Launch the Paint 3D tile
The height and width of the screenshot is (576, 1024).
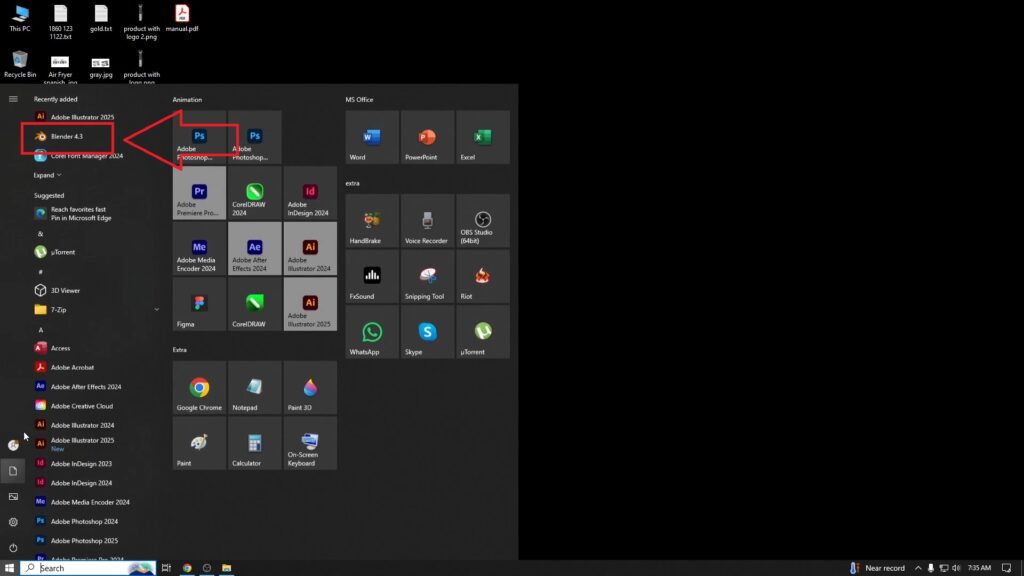pyautogui.click(x=310, y=387)
